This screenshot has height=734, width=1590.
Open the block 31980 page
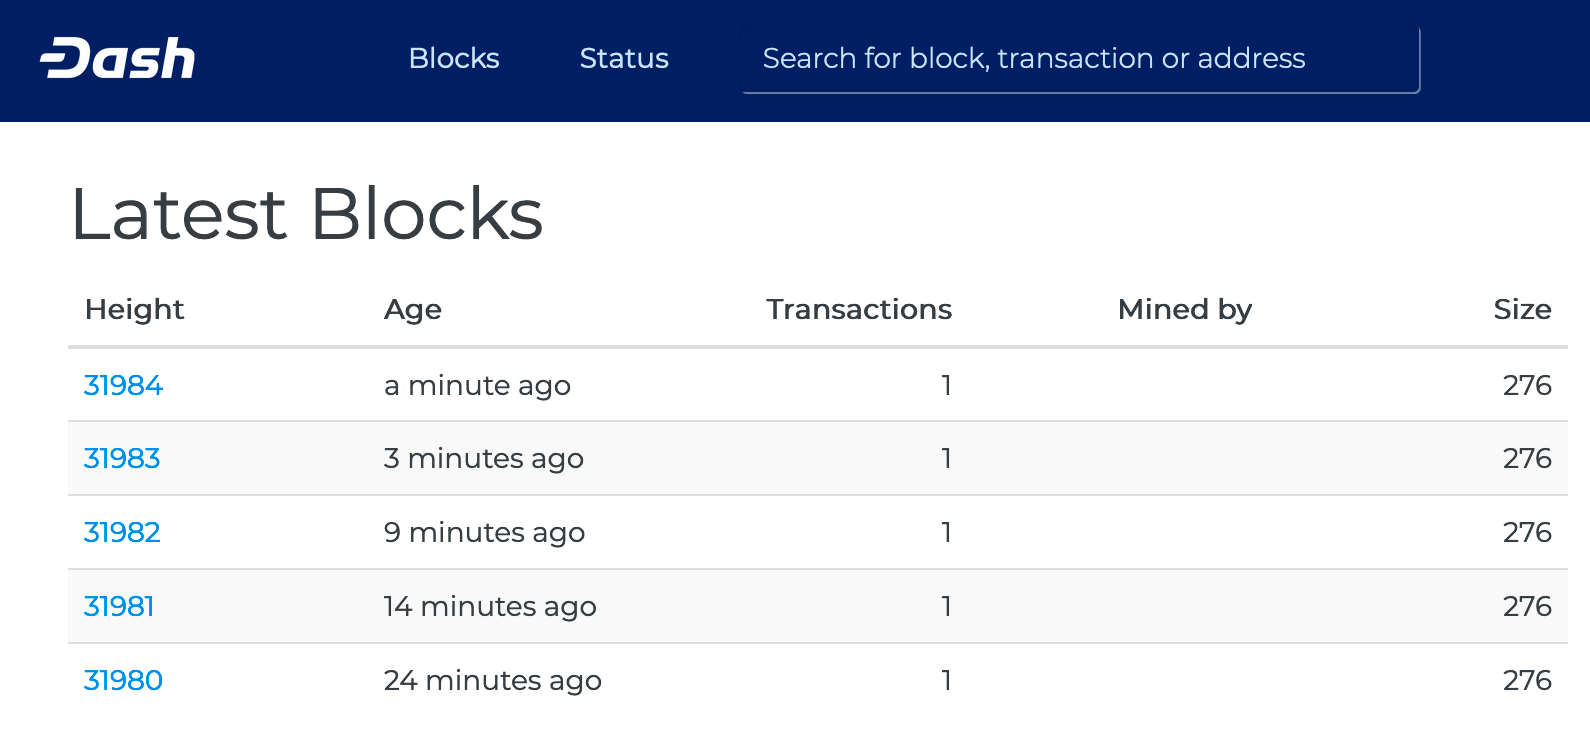pyautogui.click(x=123, y=680)
